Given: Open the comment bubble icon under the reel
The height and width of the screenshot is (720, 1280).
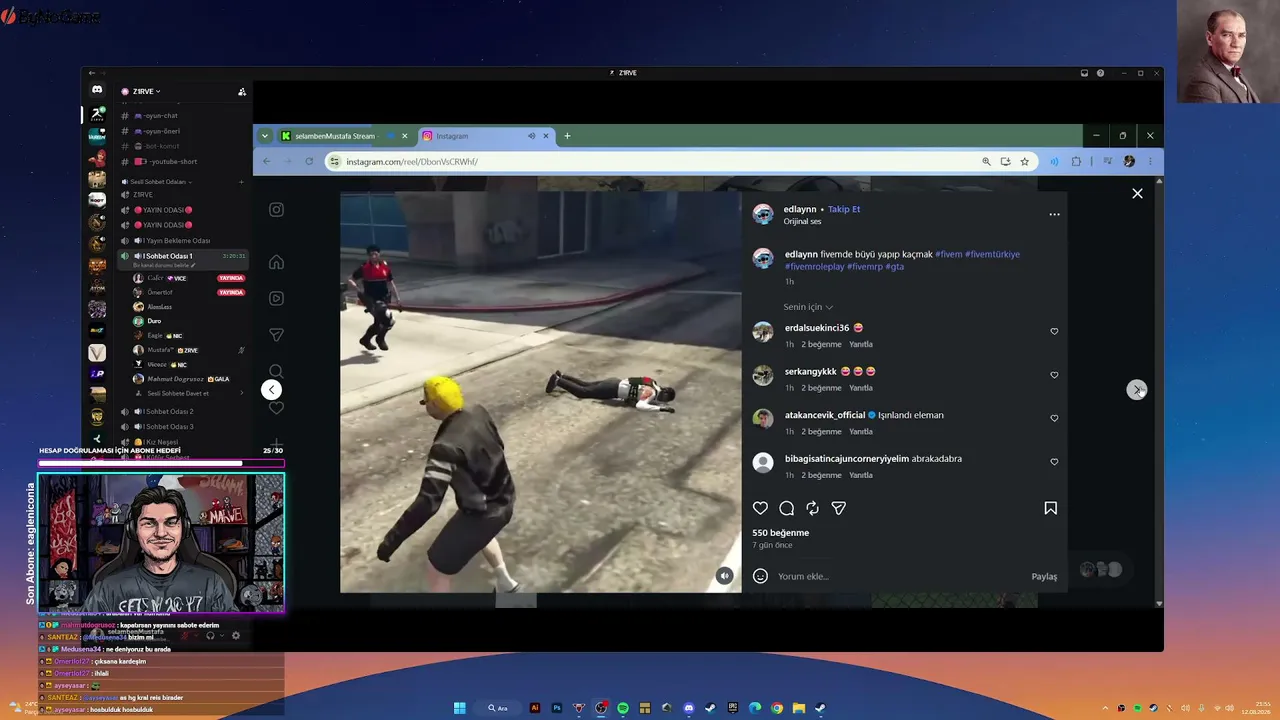Looking at the screenshot, I should click(787, 508).
